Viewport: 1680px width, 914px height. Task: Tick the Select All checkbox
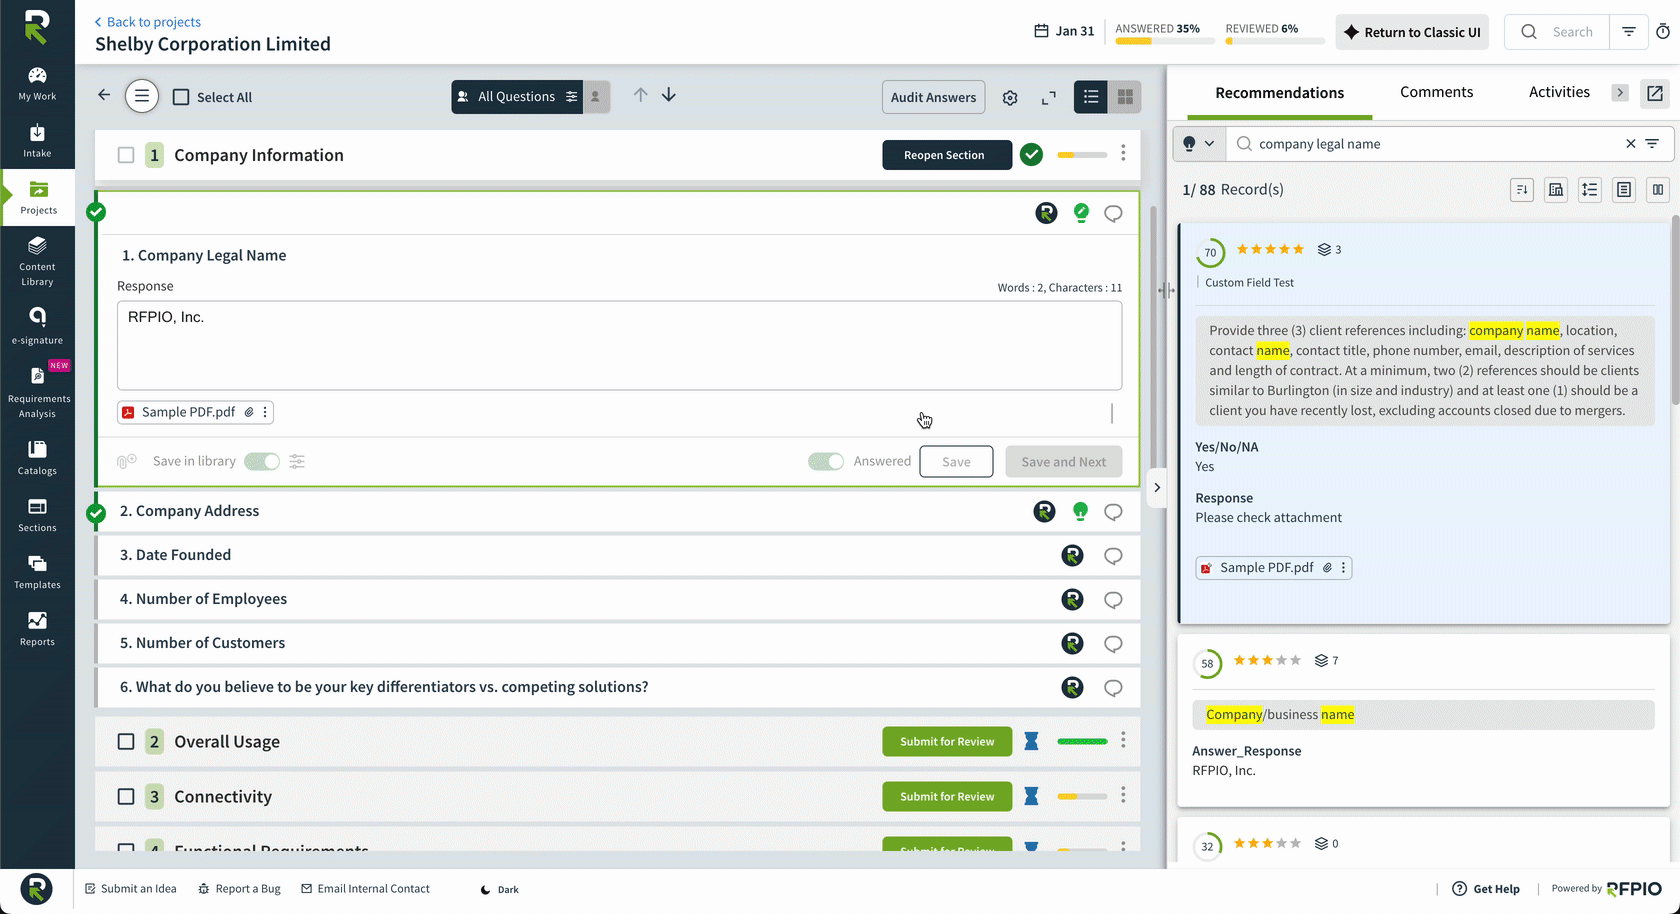point(181,97)
